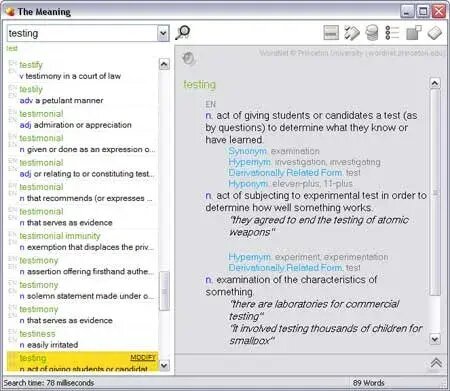Click the MODIFY link on testing entry
Screen dimensions: 450x391
point(143,358)
